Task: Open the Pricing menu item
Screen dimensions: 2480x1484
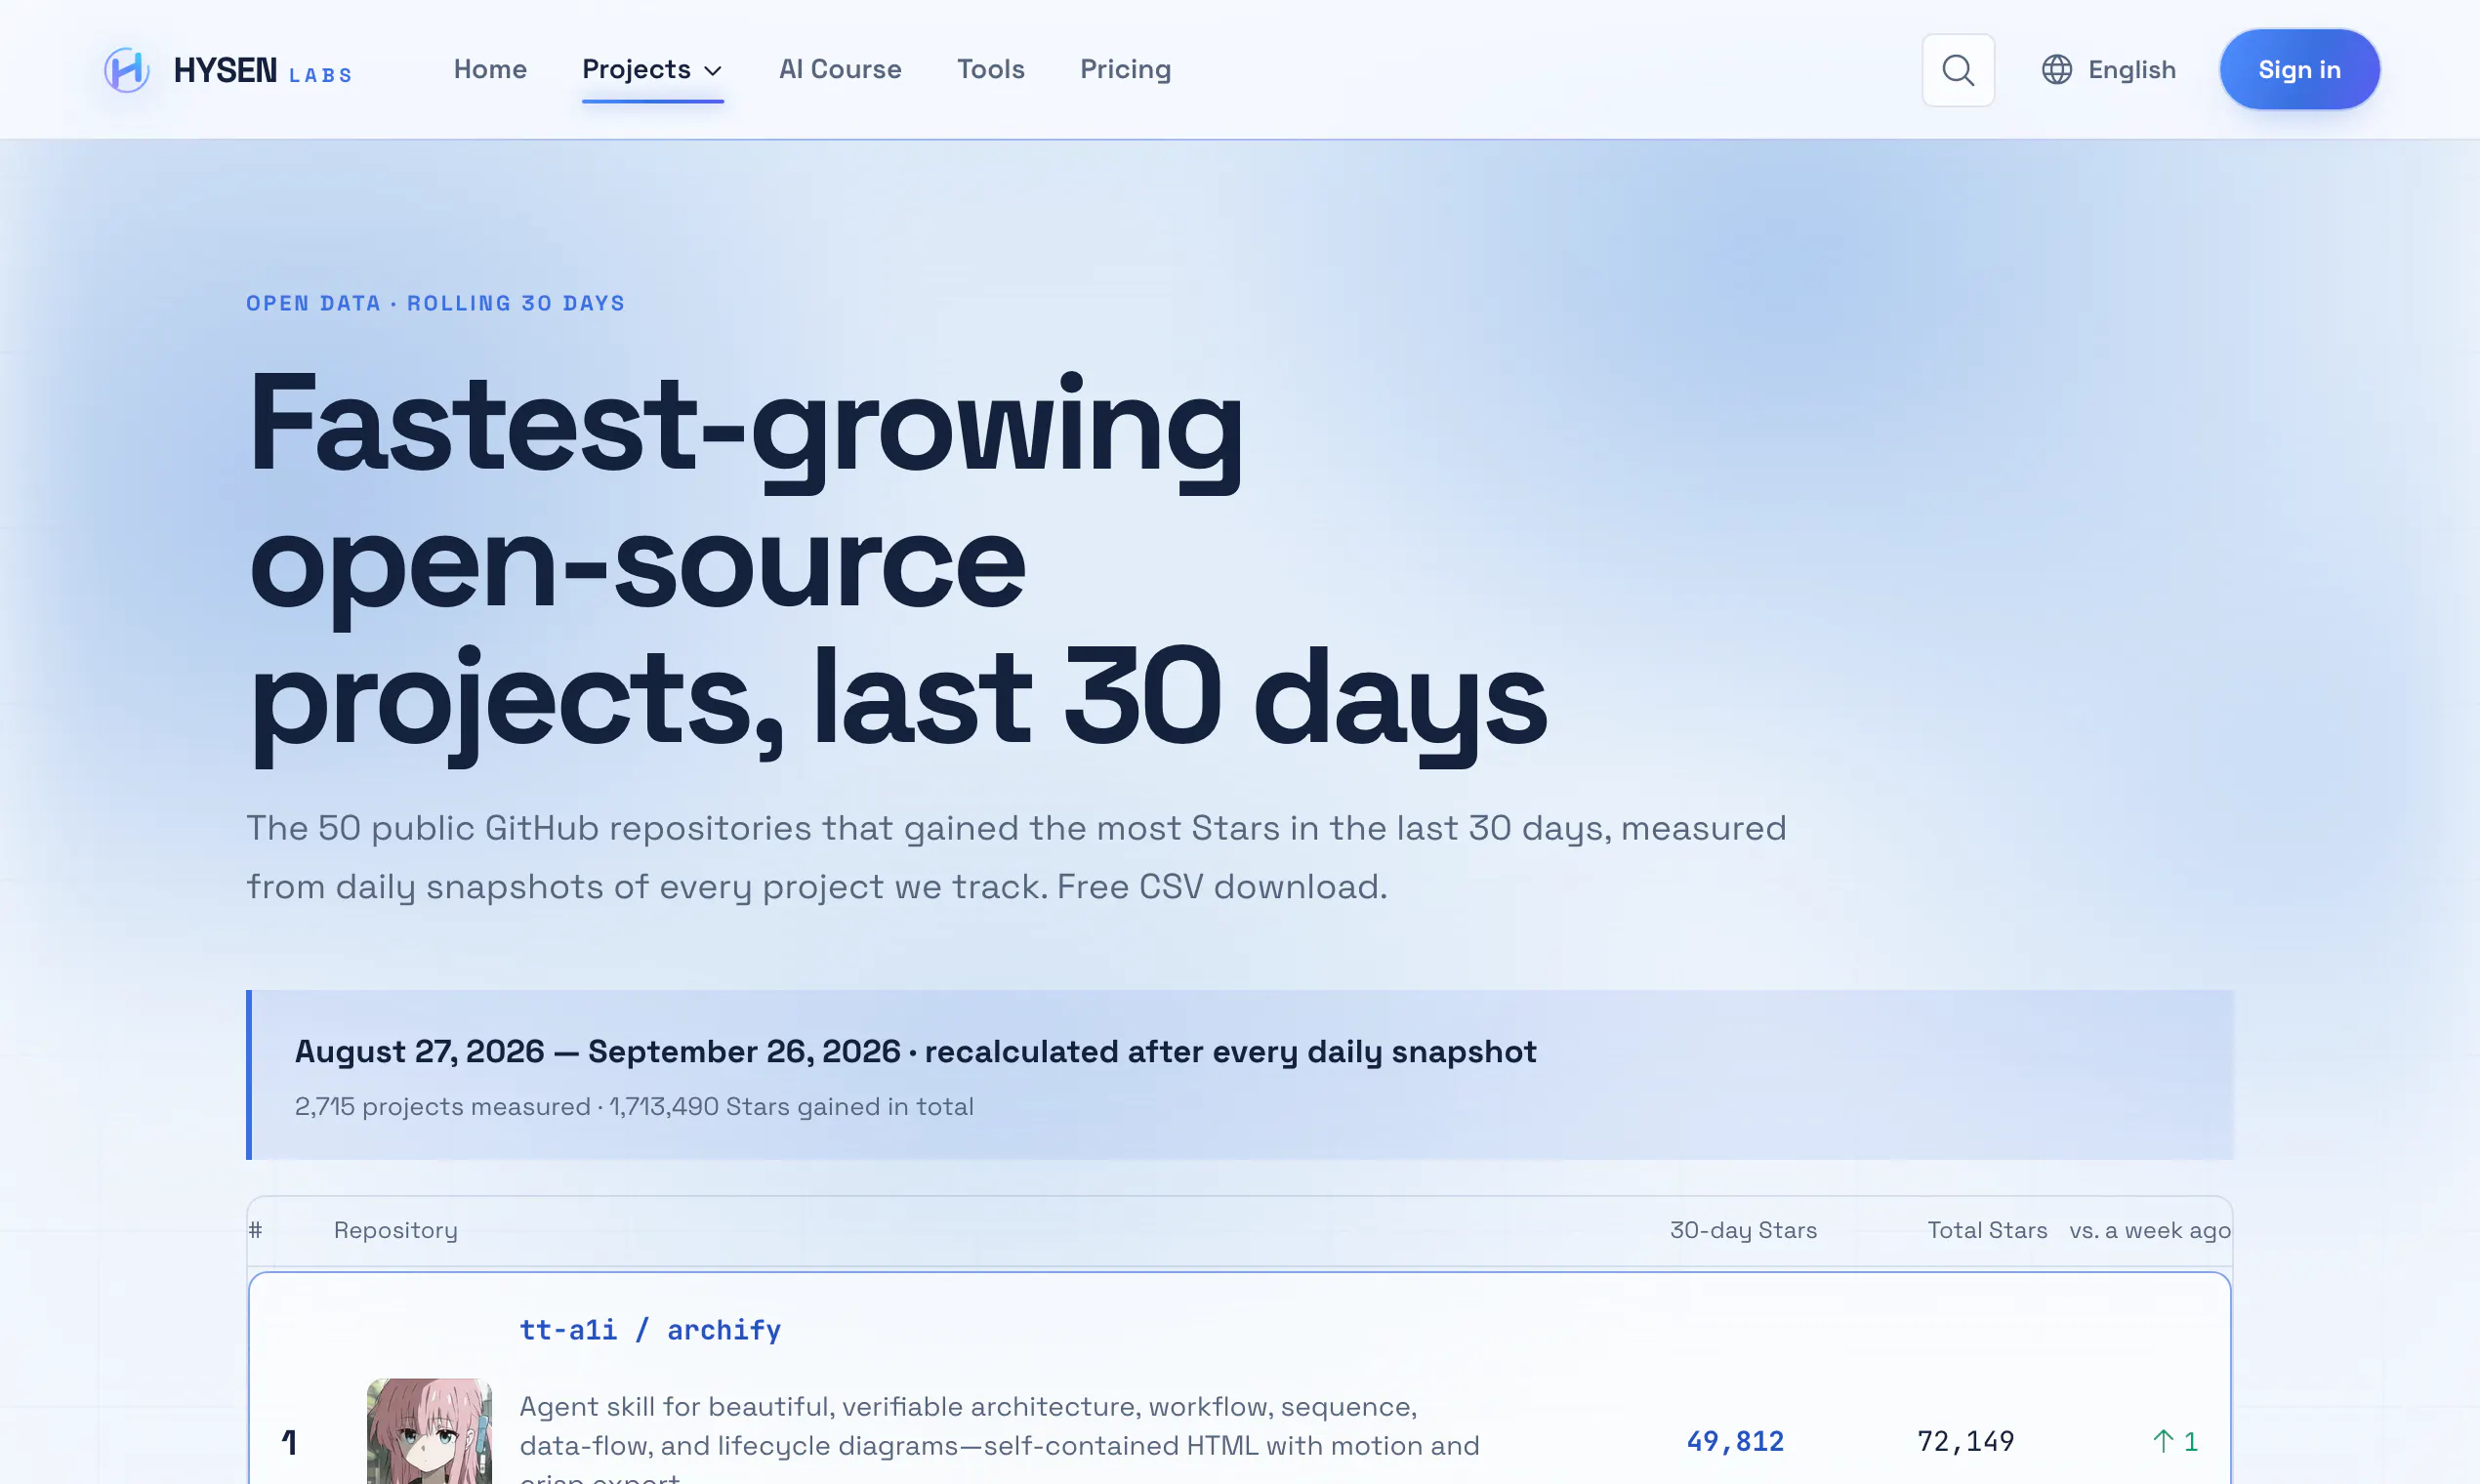Action: [x=1125, y=69]
